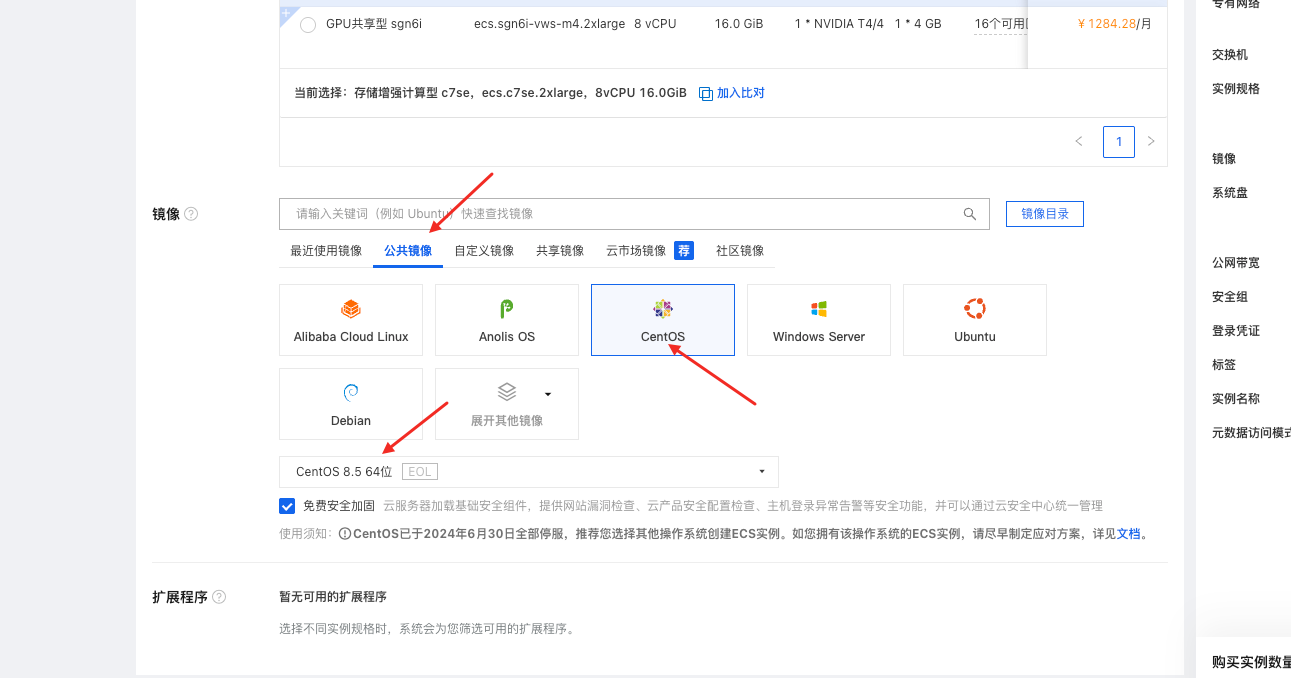
Task: Jump to 实例规格 in the right sidebar
Action: 1236,89
